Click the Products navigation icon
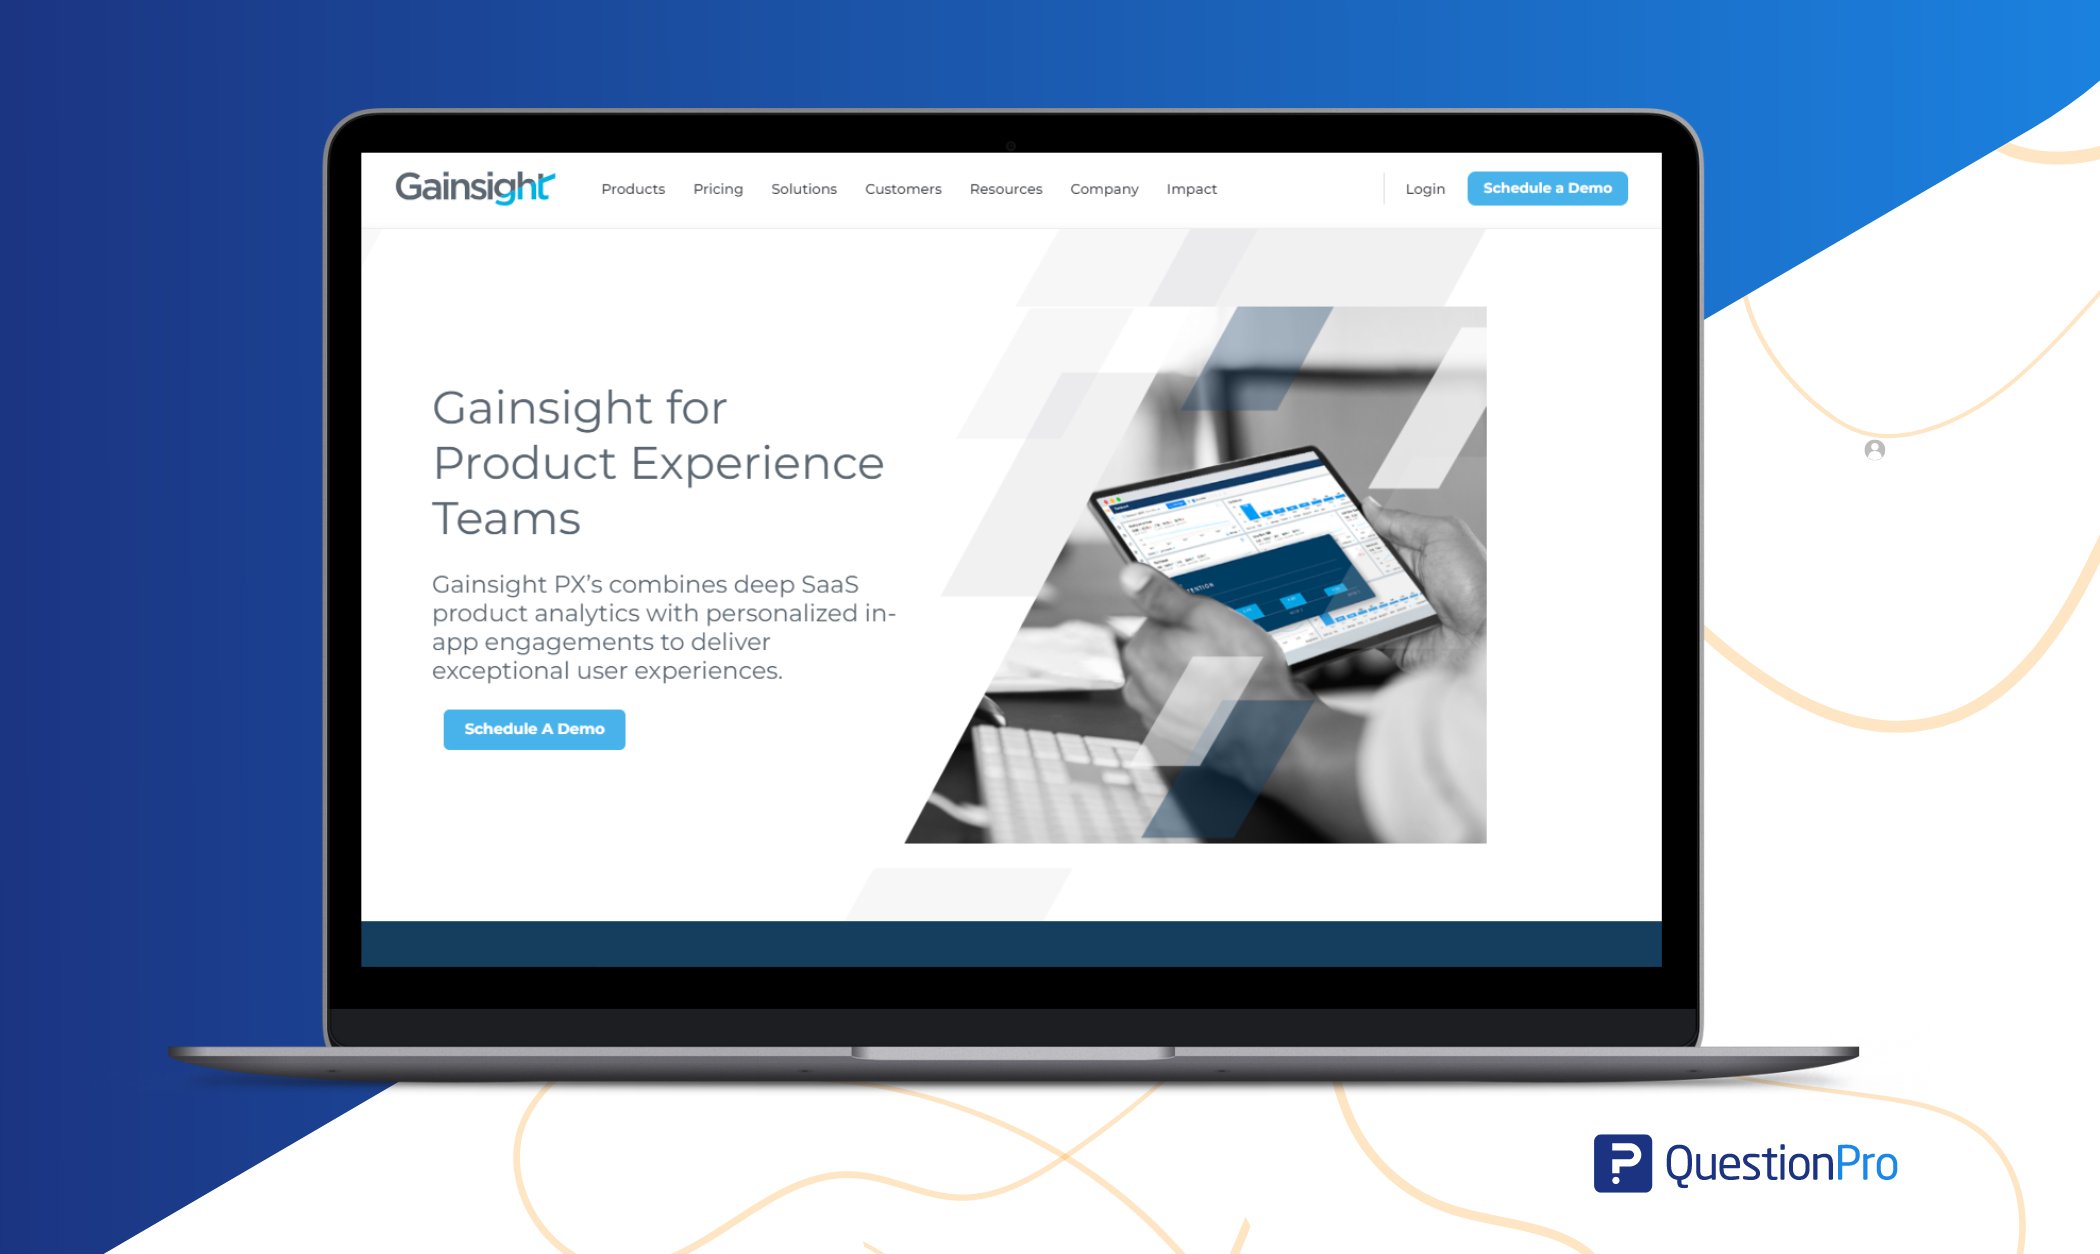 631,187
